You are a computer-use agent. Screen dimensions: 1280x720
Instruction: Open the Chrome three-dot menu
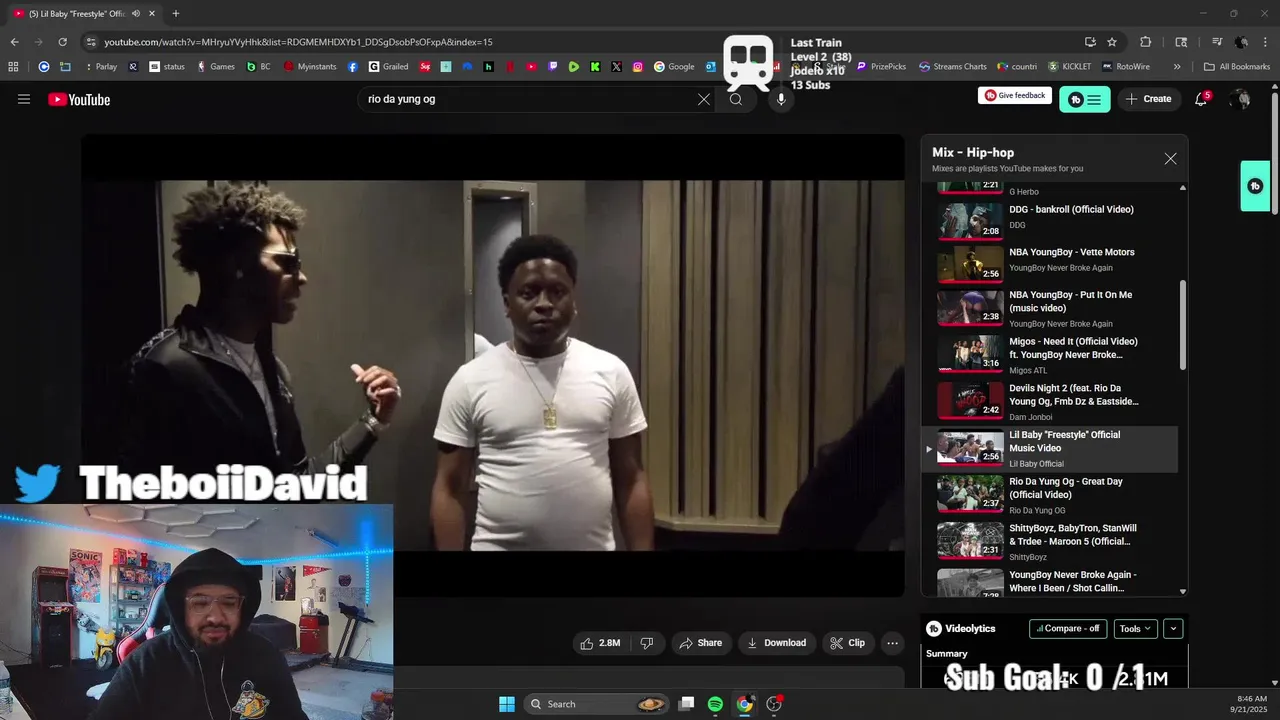[x=1264, y=42]
